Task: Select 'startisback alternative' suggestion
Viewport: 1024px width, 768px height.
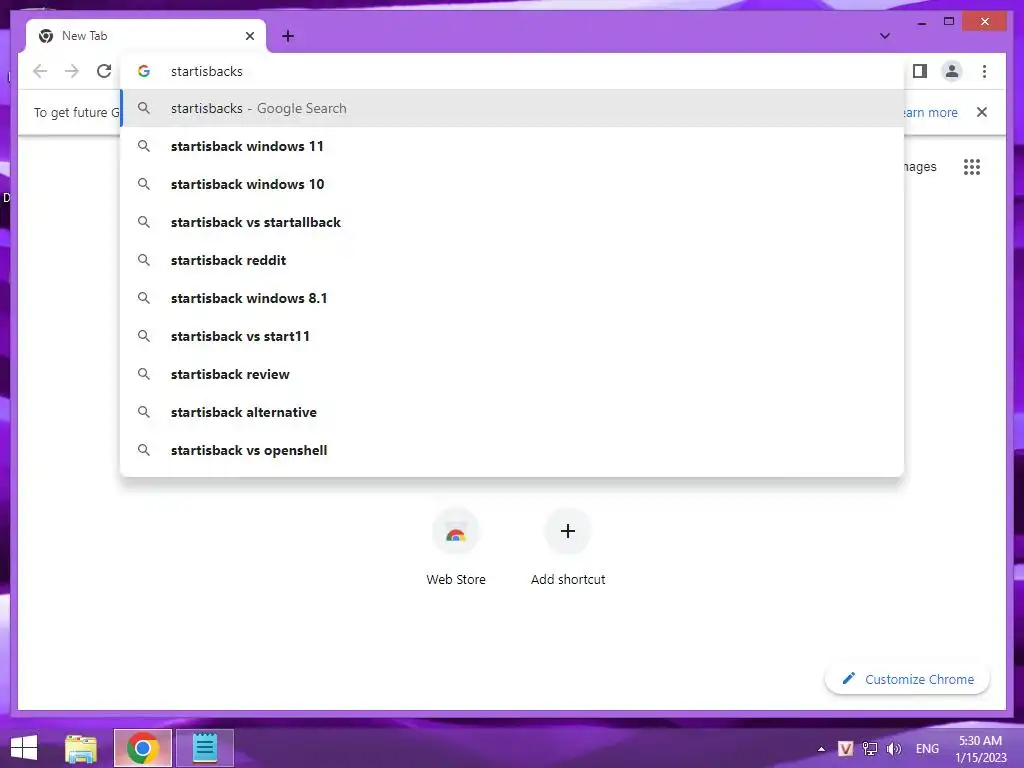Action: coord(513,412)
